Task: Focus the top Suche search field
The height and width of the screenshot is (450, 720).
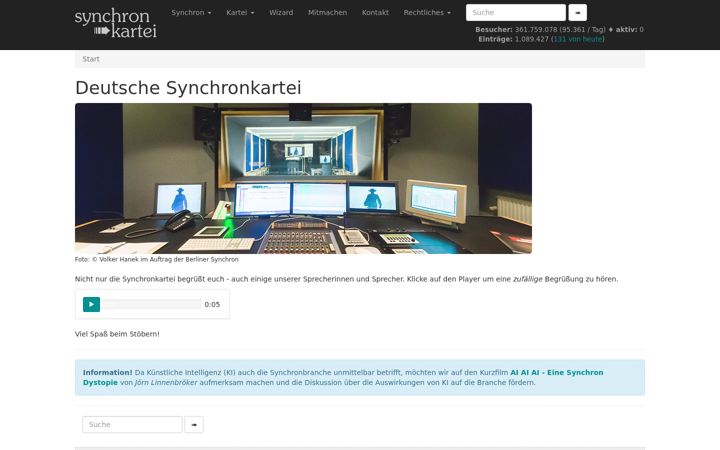Action: point(516,12)
